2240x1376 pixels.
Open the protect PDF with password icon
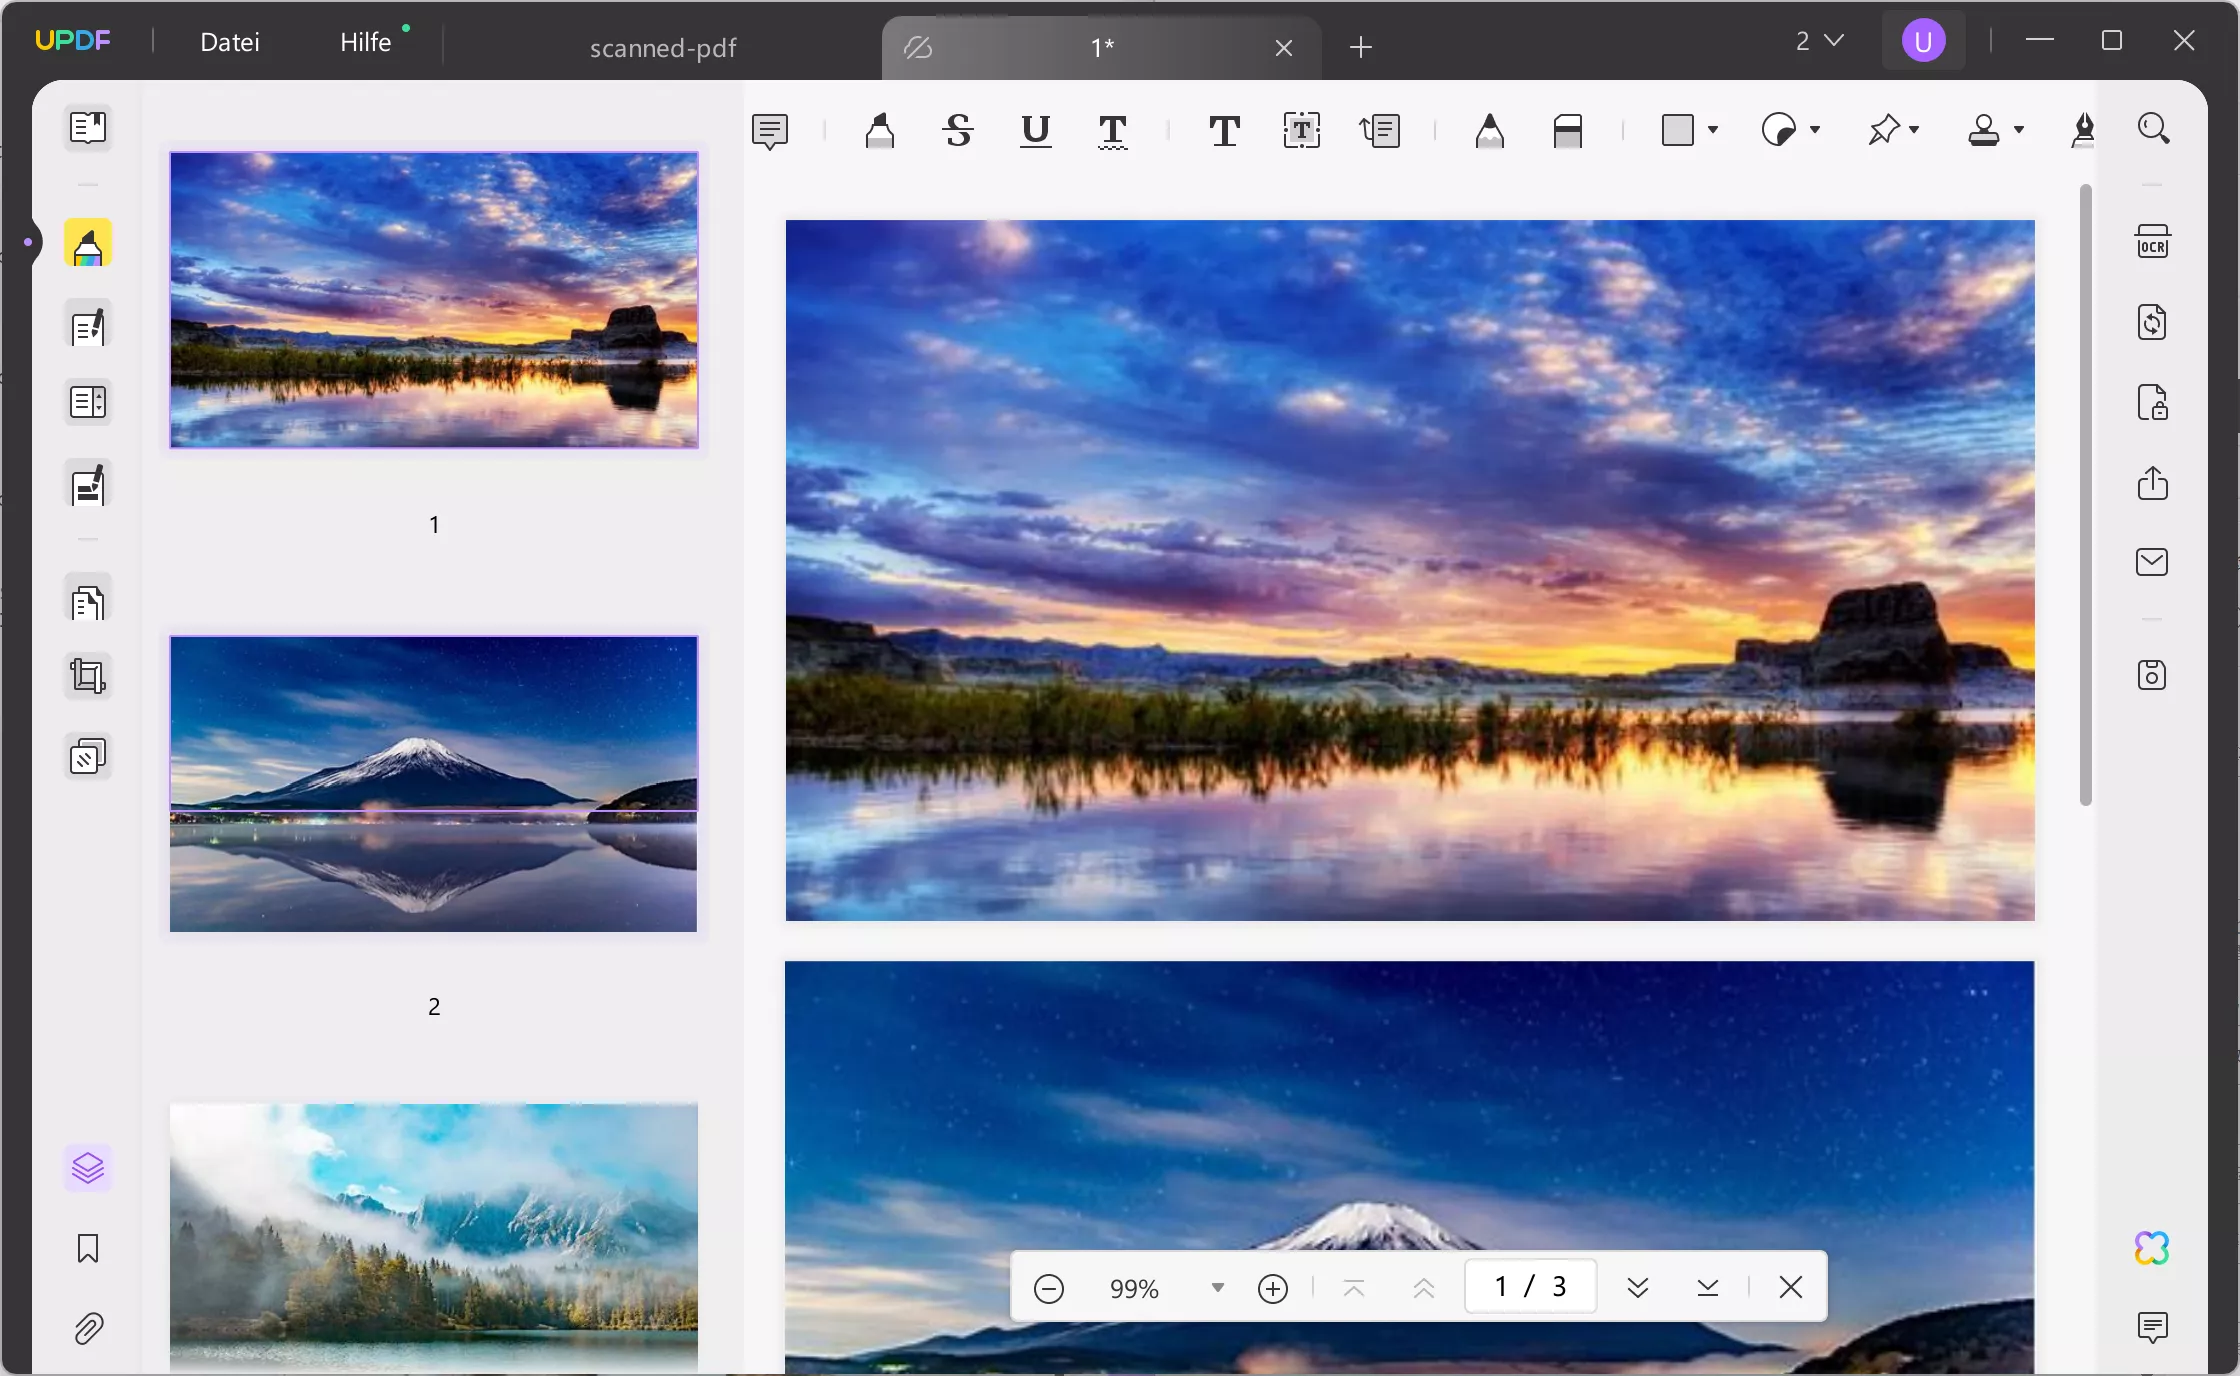click(2152, 403)
